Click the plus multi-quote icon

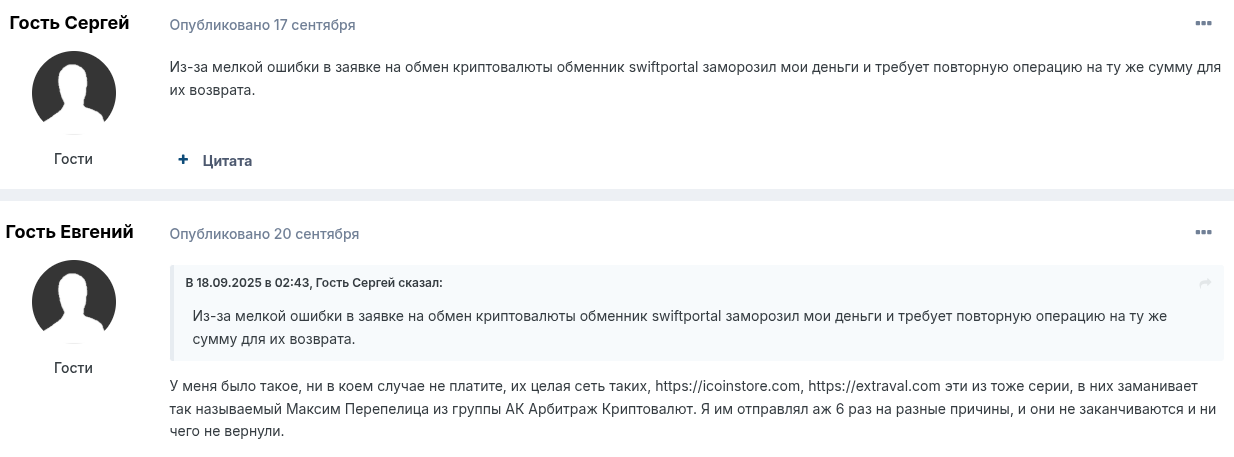tap(183, 160)
